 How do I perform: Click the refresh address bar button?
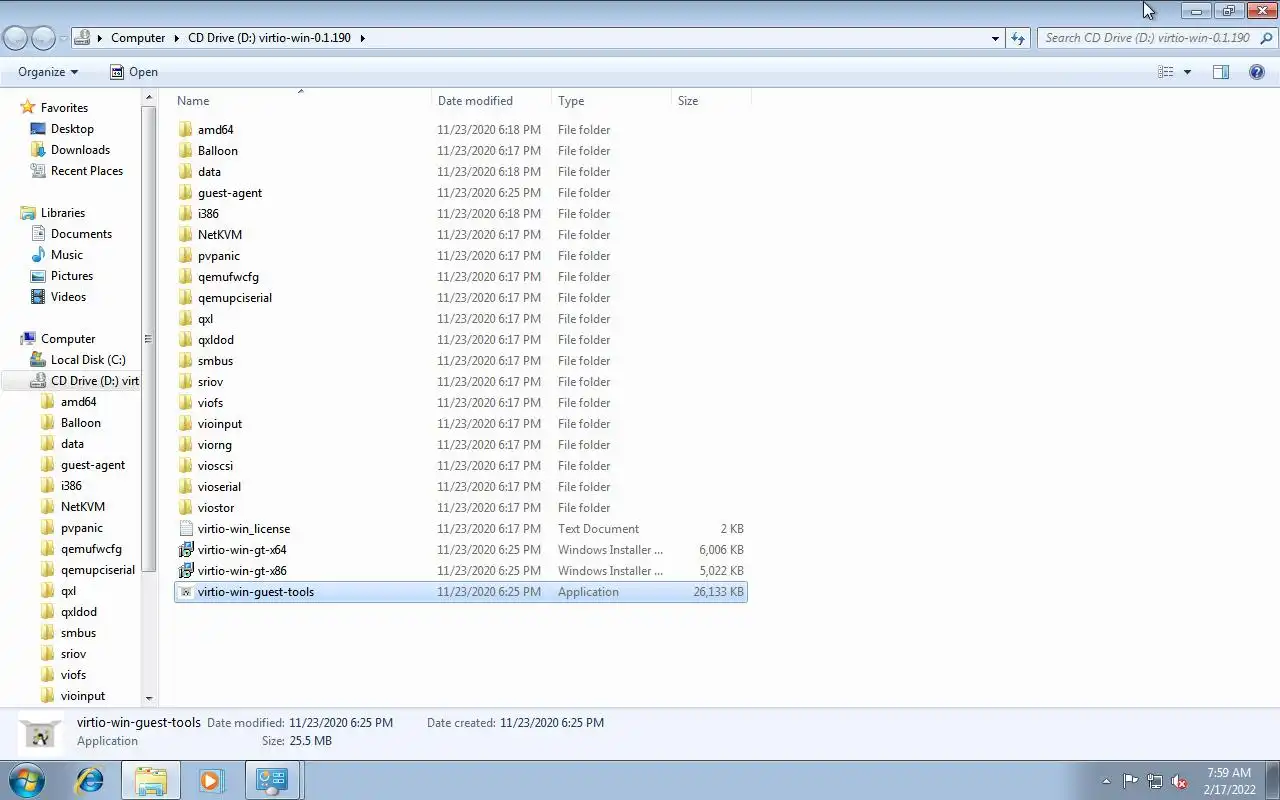(x=1018, y=38)
